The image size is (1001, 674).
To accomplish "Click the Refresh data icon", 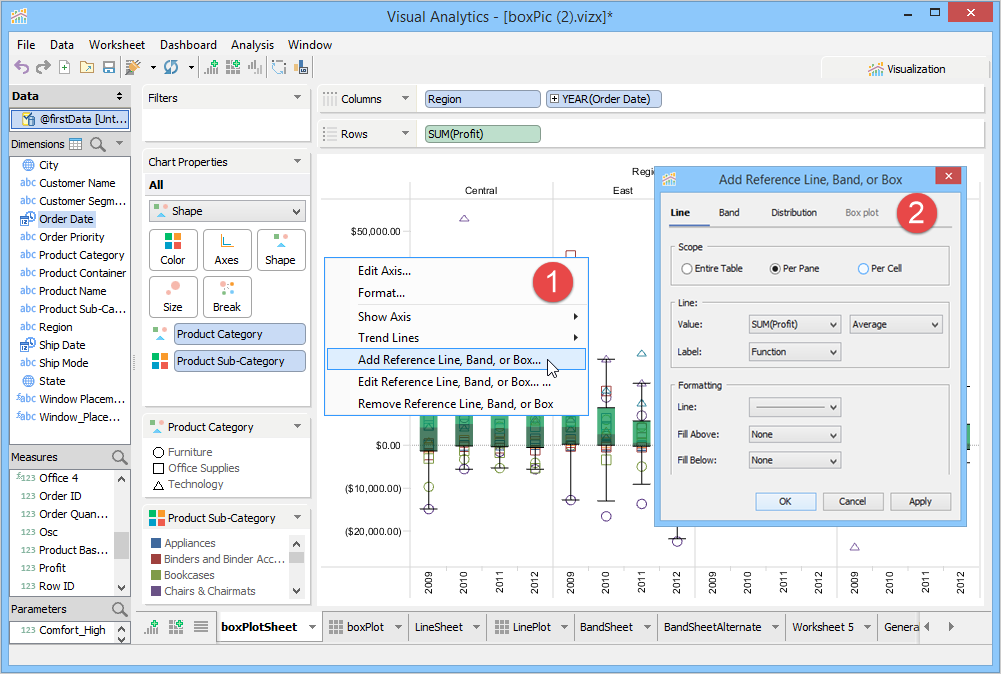I will point(171,67).
